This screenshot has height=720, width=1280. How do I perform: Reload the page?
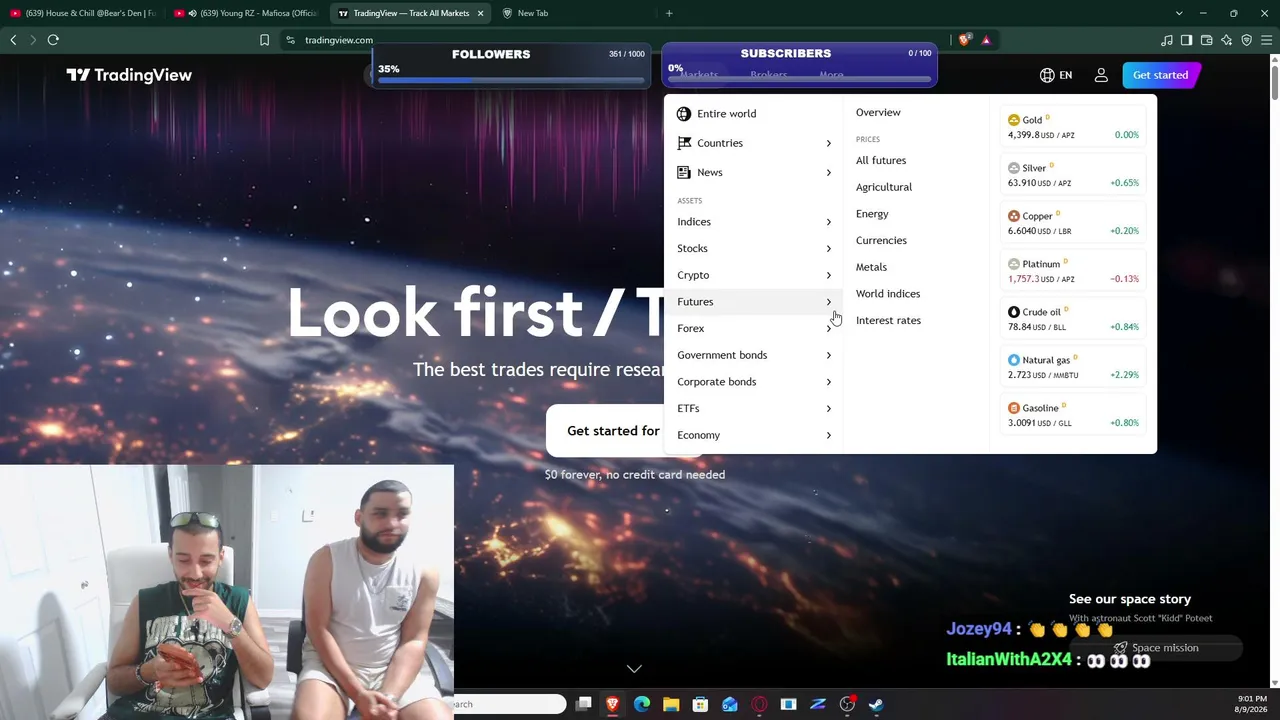click(x=53, y=40)
